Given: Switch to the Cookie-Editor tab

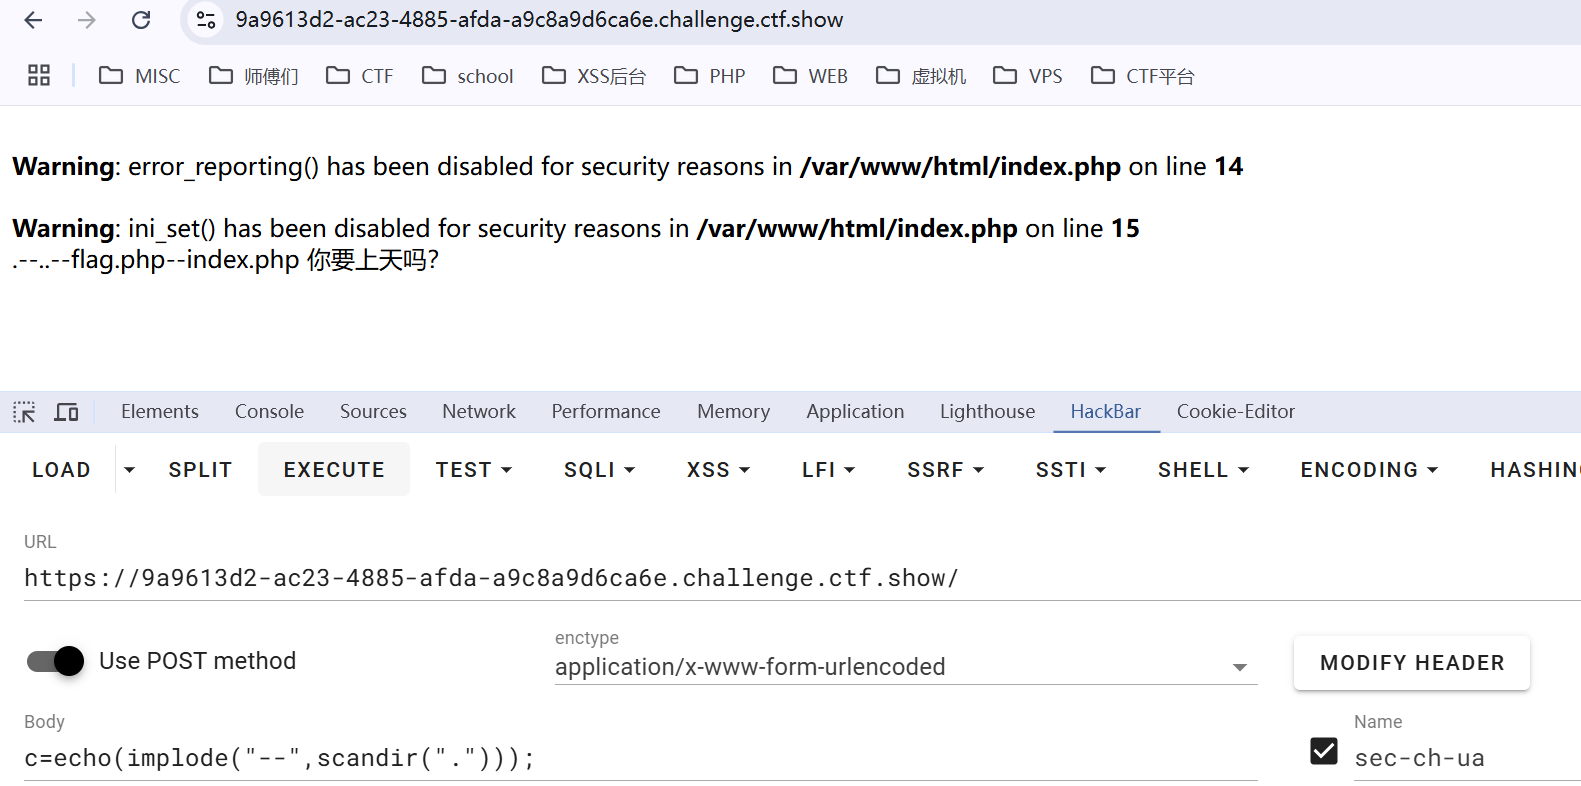Looking at the screenshot, I should point(1235,411).
